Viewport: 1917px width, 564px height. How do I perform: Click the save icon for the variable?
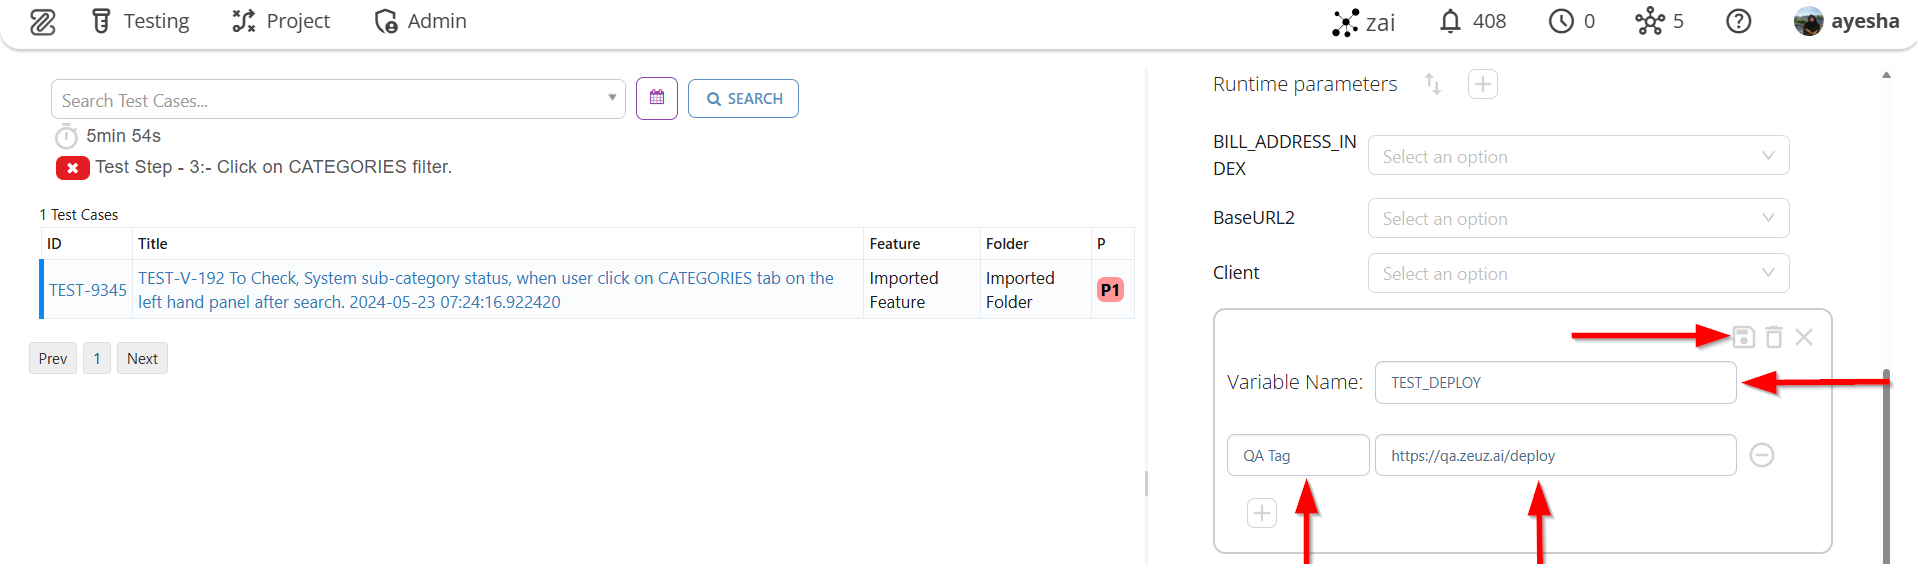click(1743, 337)
